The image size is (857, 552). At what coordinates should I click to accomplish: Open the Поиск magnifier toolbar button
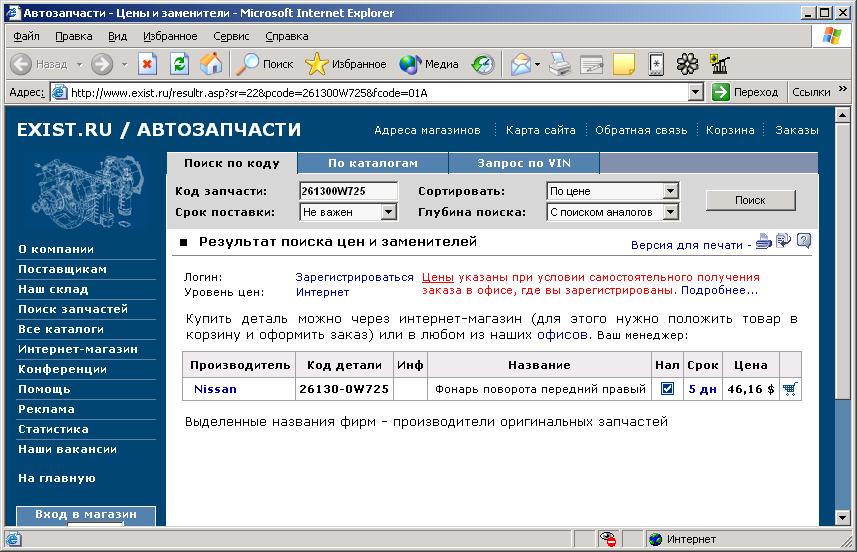pyautogui.click(x=265, y=64)
